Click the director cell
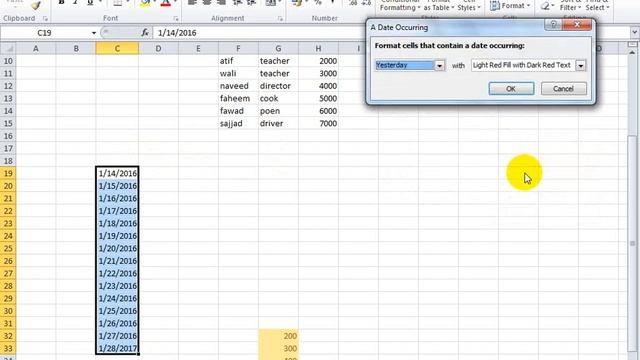The image size is (640, 360). (278, 86)
